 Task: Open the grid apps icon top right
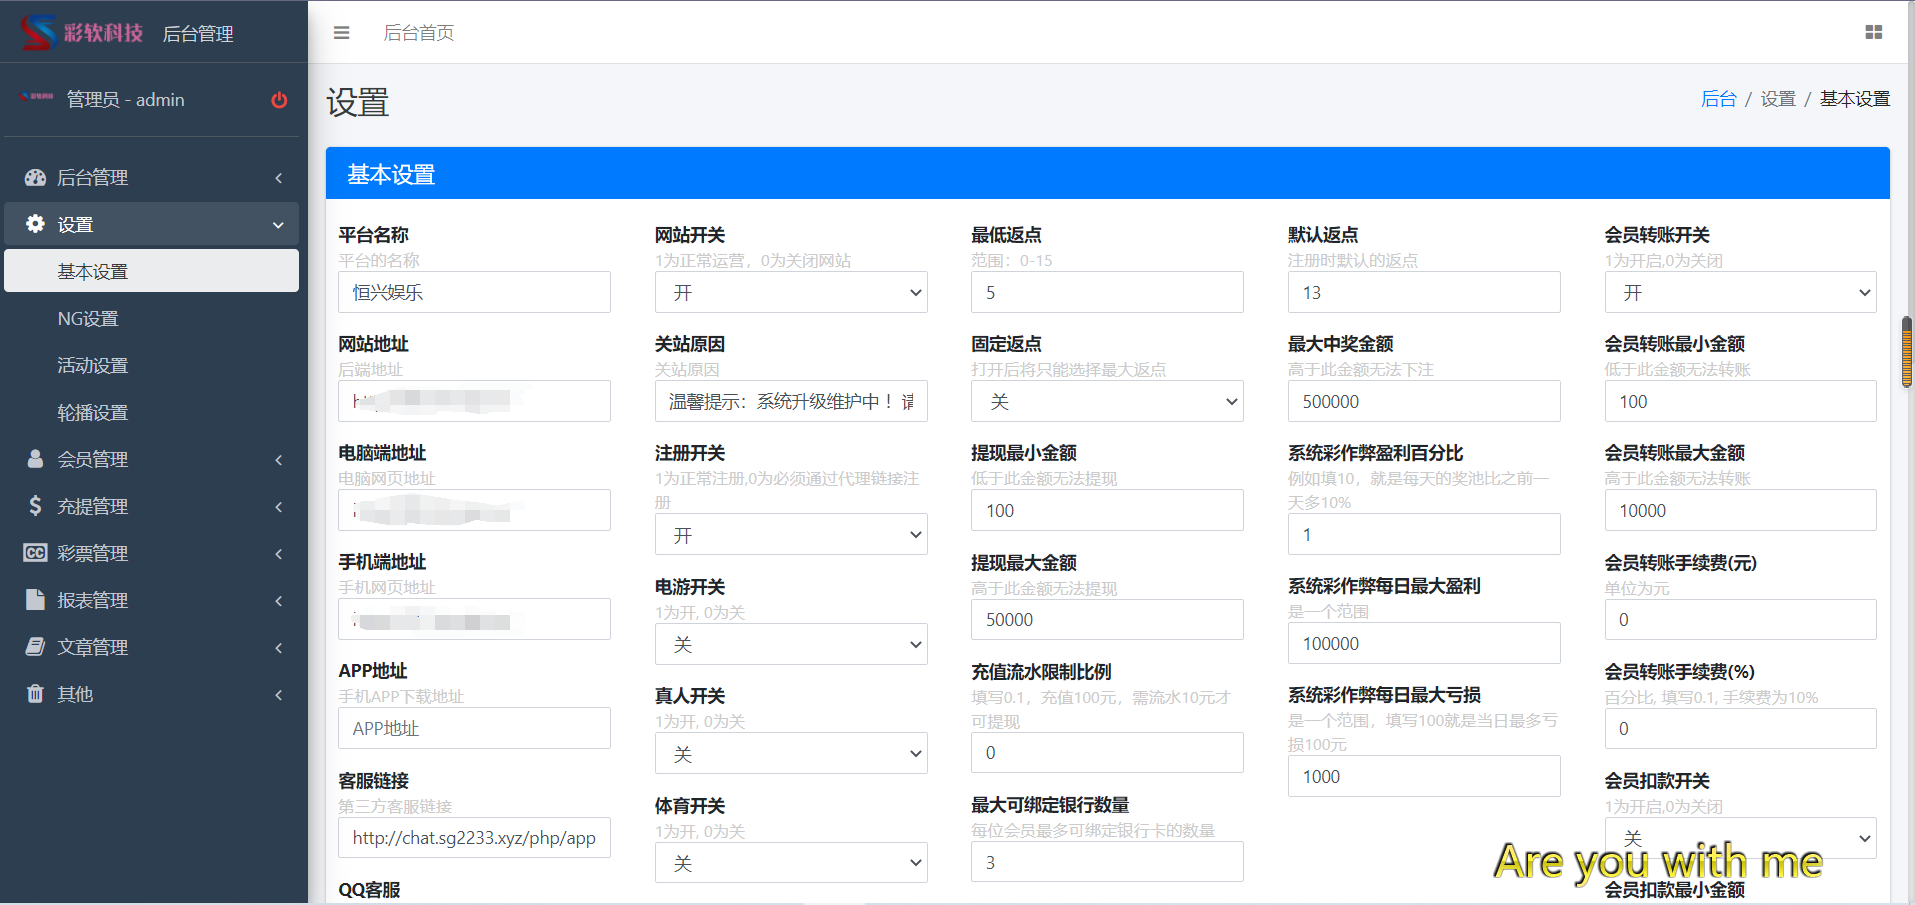1873,33
